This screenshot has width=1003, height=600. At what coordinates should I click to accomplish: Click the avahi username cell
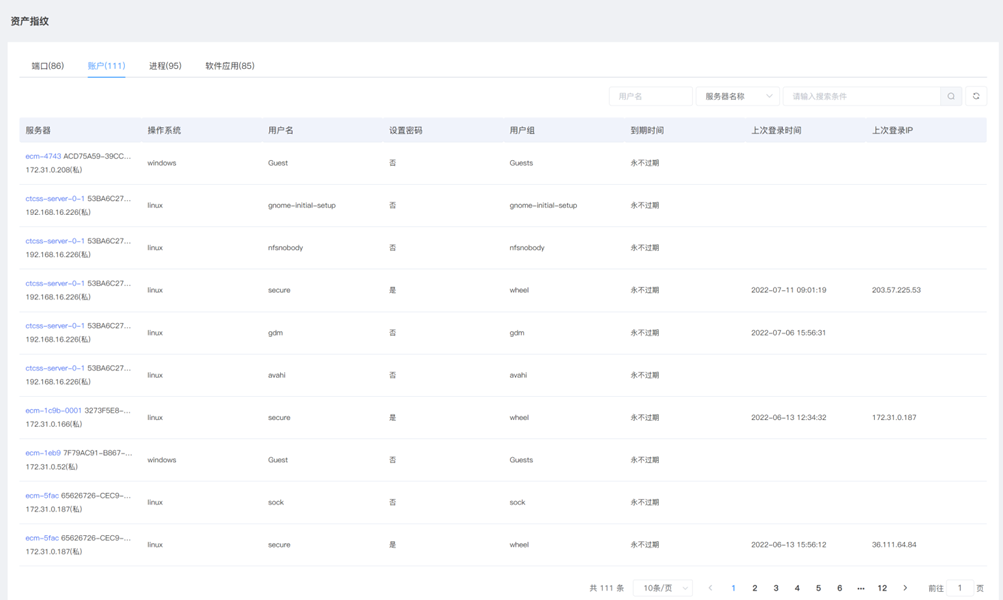point(277,375)
